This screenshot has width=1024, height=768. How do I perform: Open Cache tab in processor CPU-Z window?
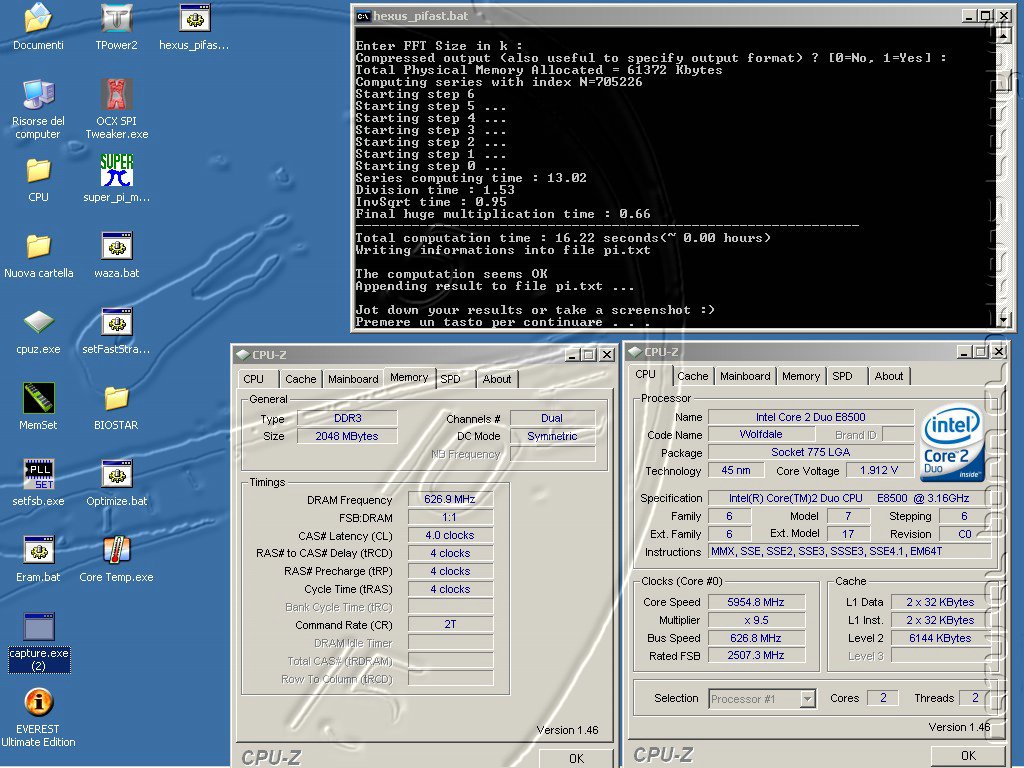click(x=693, y=376)
